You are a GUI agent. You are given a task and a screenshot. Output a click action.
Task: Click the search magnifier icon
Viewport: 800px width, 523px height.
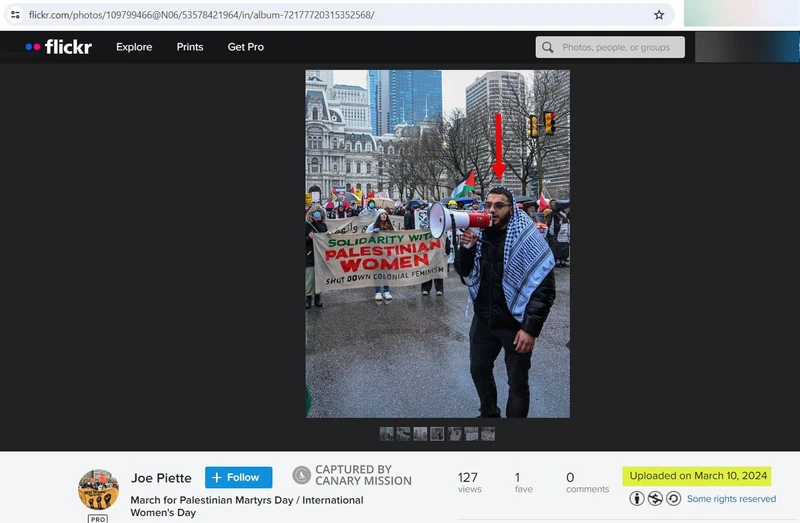(x=547, y=47)
